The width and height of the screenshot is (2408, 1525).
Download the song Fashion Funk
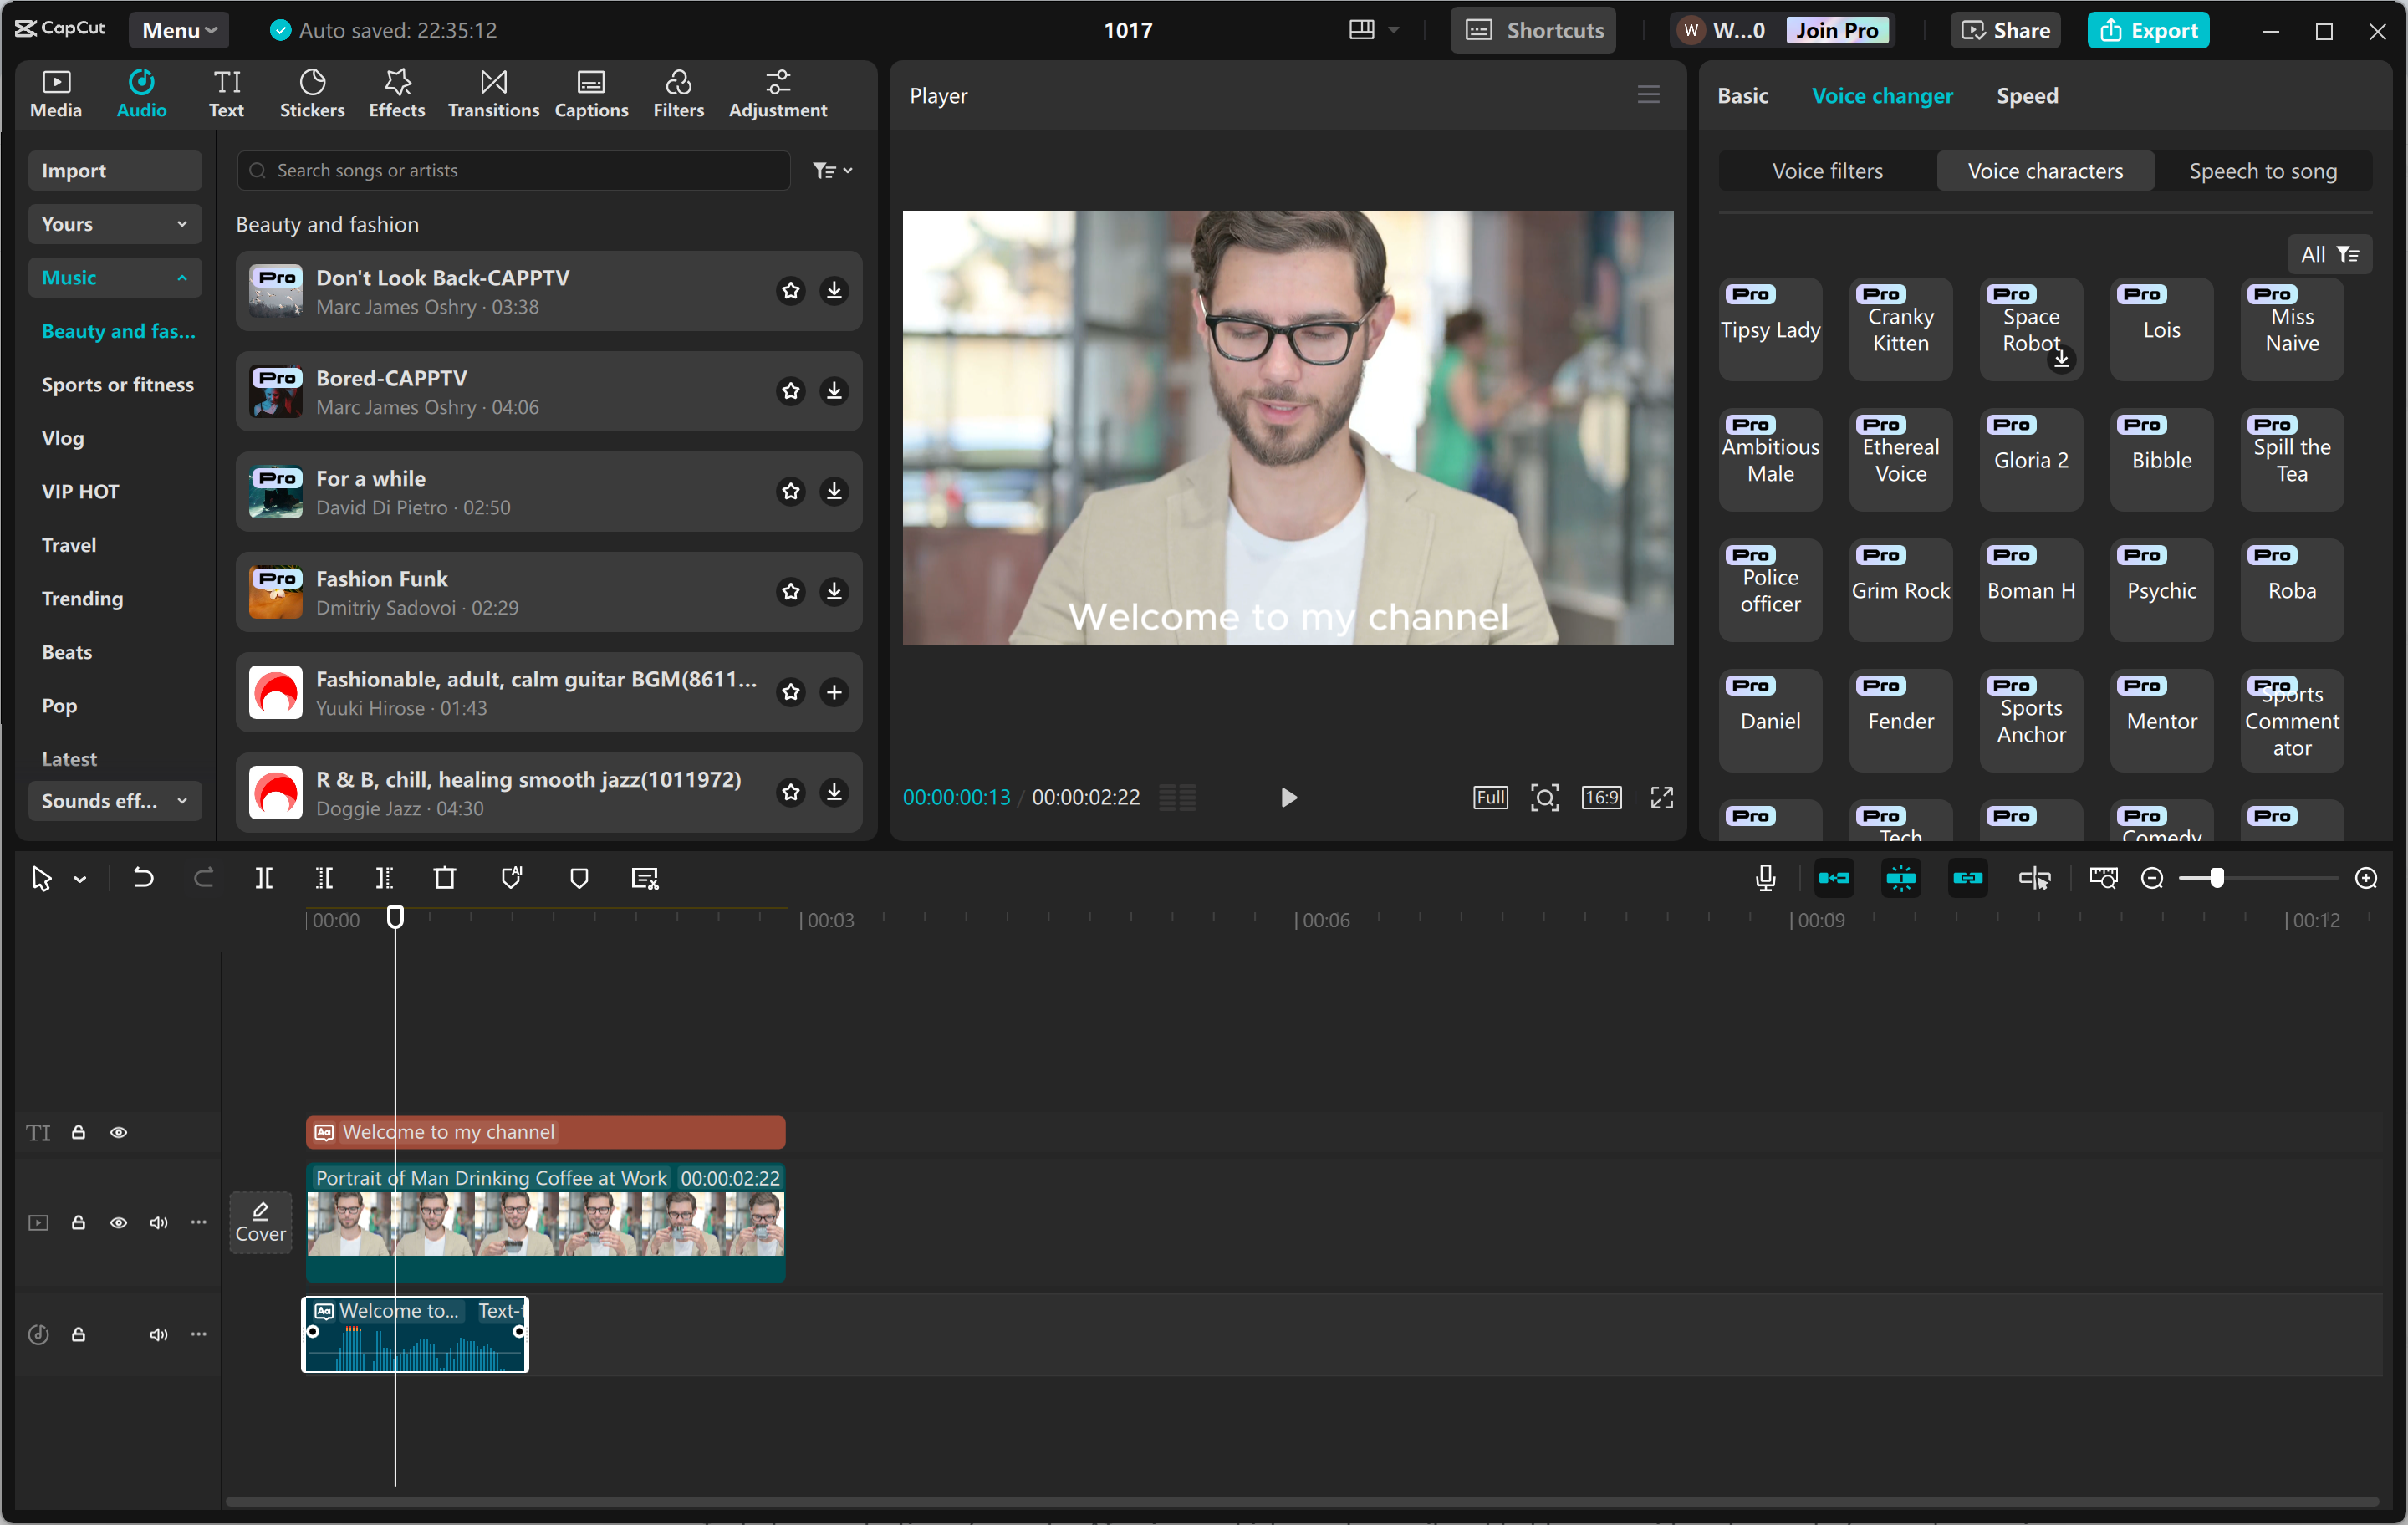[x=834, y=591]
